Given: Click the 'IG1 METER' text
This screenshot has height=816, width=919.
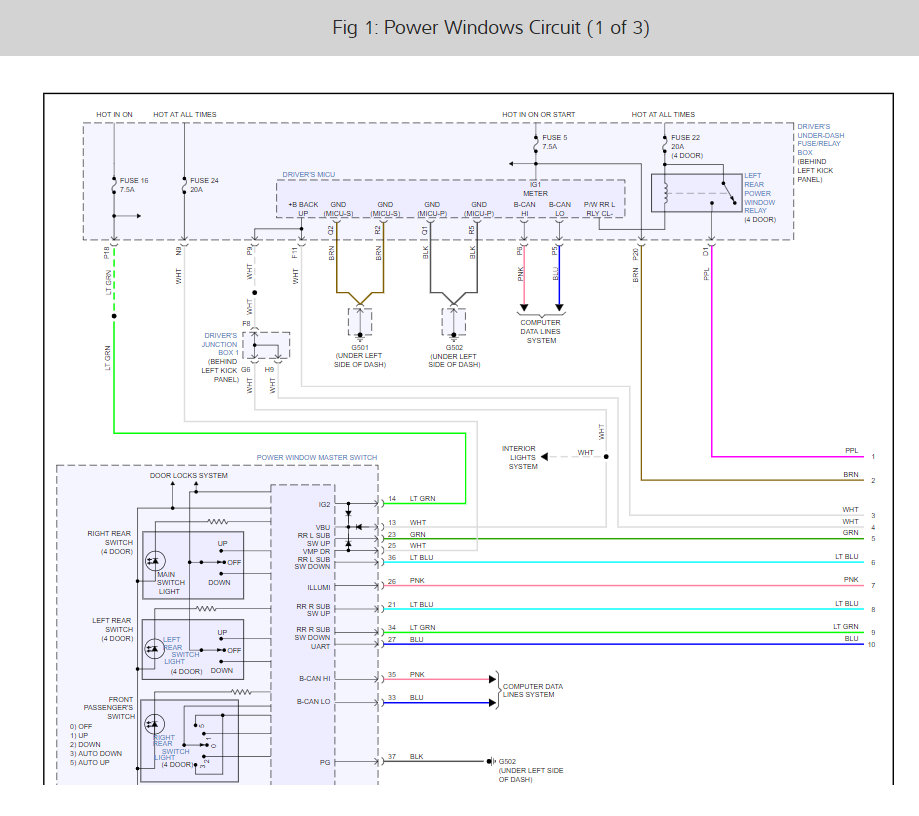Looking at the screenshot, I should point(536,189).
